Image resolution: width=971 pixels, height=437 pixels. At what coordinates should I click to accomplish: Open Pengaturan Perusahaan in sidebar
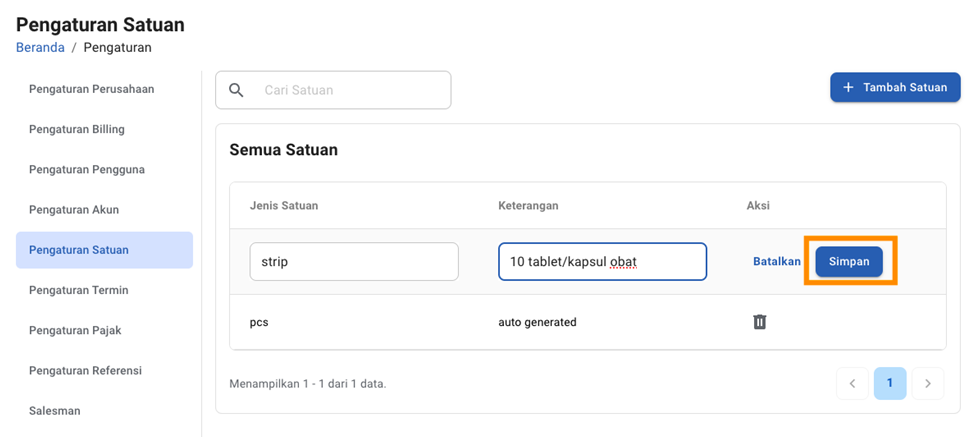pos(91,89)
